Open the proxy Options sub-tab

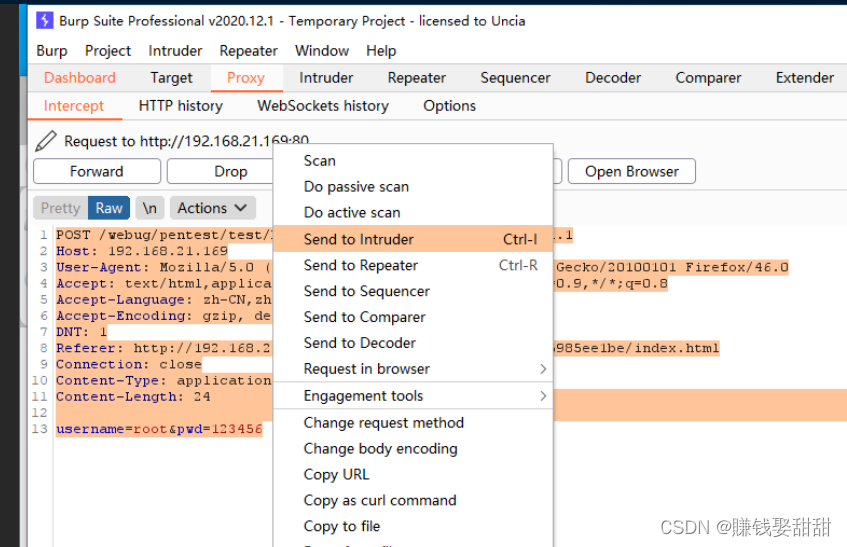tap(449, 106)
